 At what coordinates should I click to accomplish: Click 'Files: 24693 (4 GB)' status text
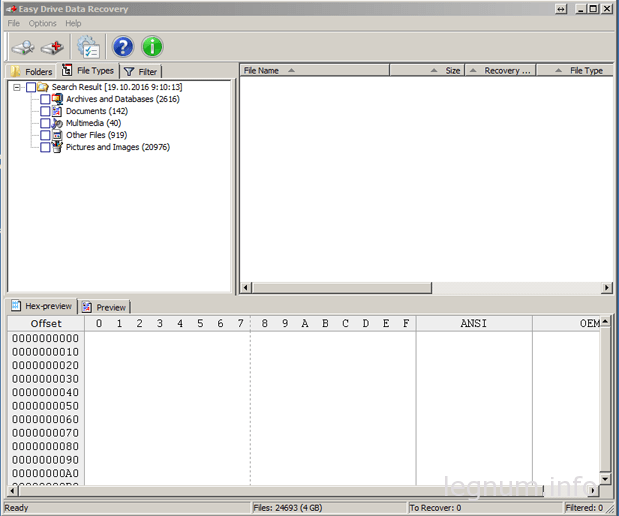tap(288, 508)
